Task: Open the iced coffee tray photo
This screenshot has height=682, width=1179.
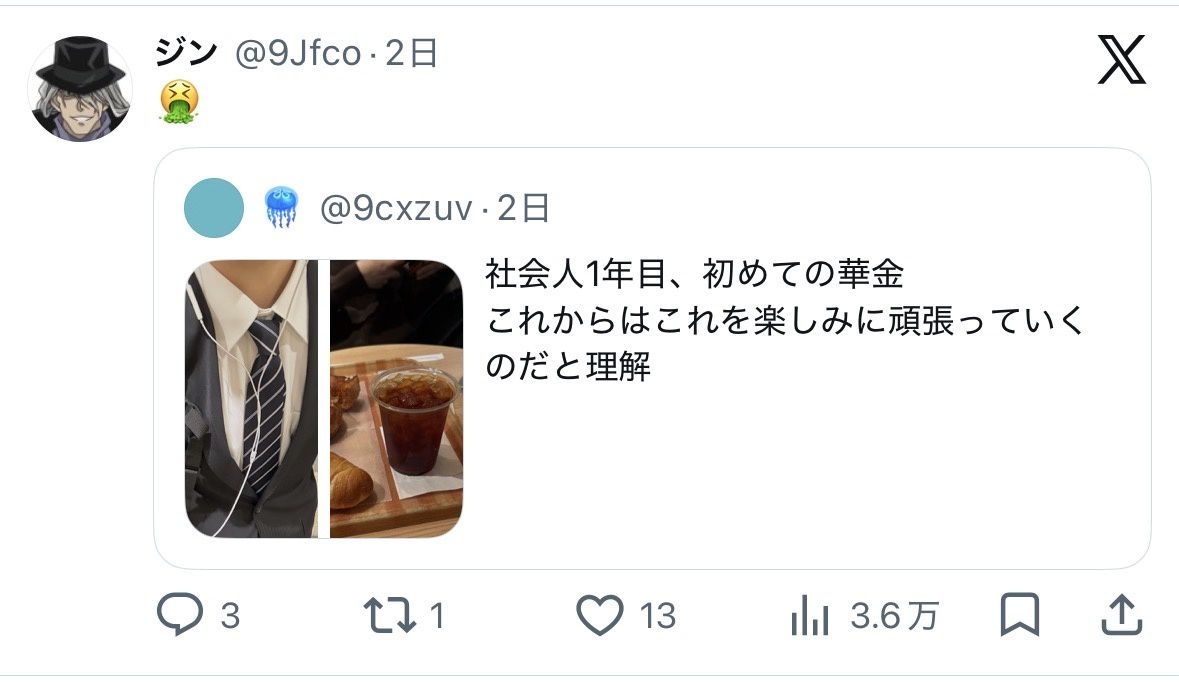Action: 396,399
